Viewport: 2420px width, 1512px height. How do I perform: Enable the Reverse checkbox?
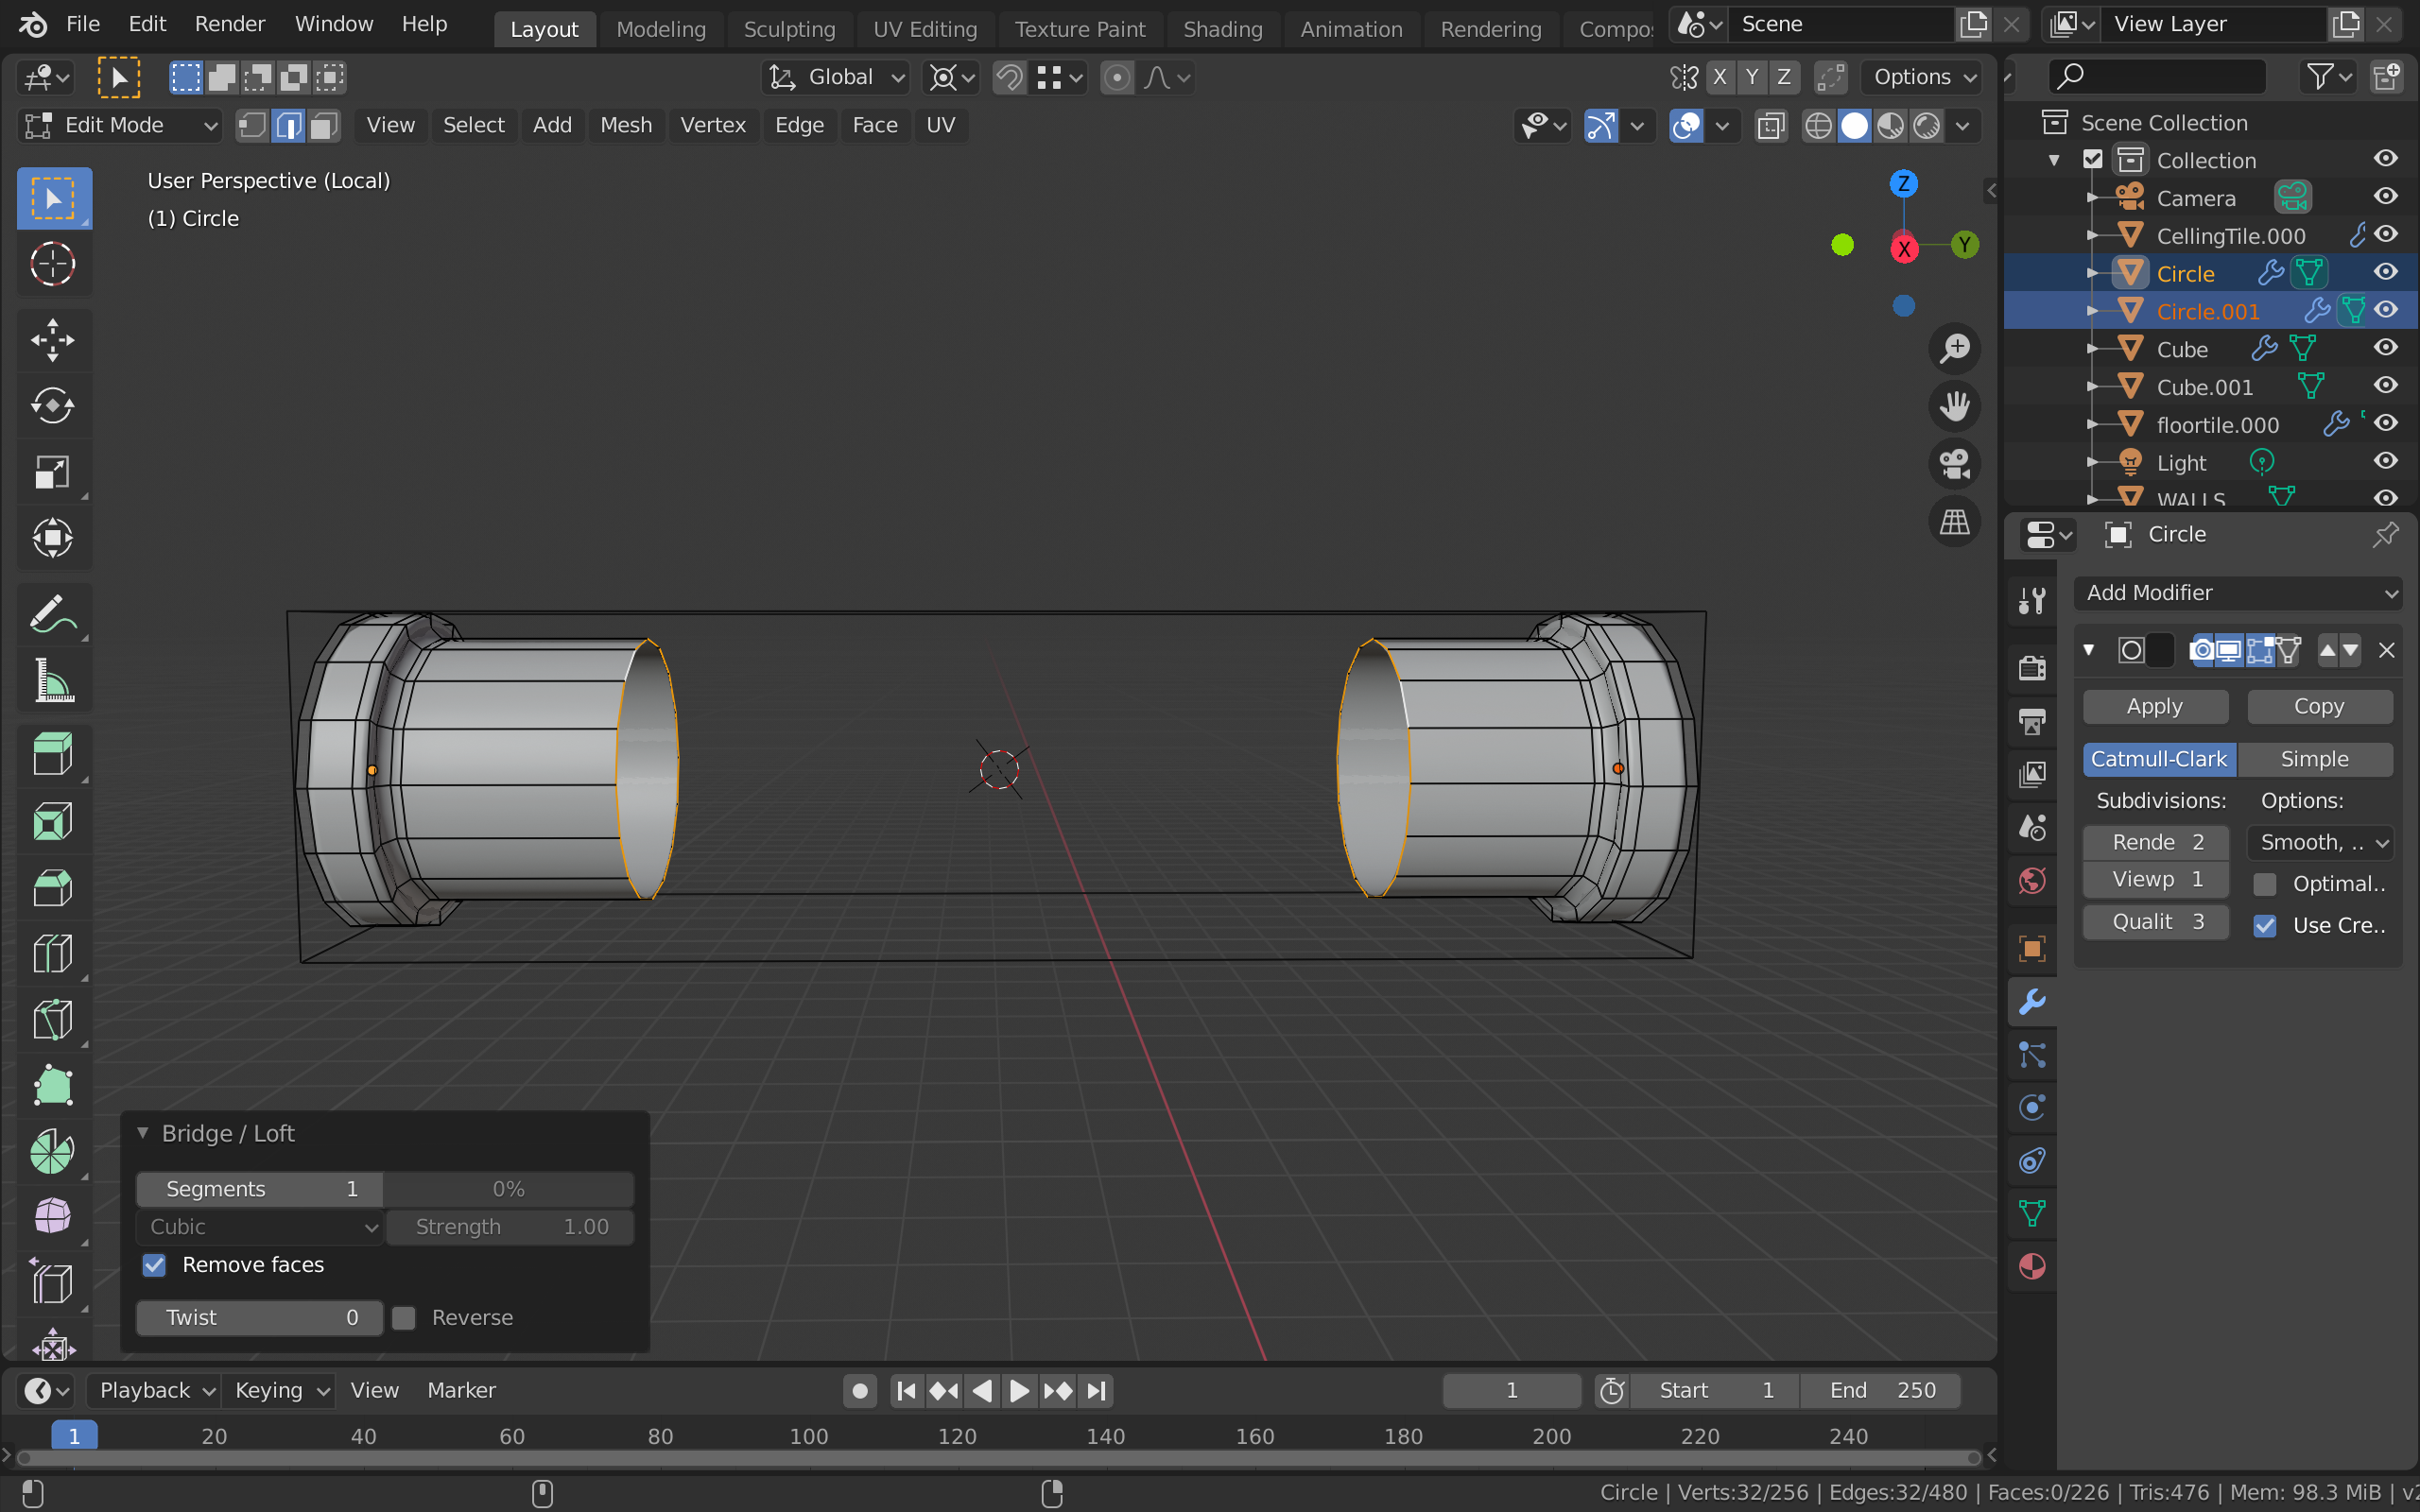click(x=404, y=1318)
